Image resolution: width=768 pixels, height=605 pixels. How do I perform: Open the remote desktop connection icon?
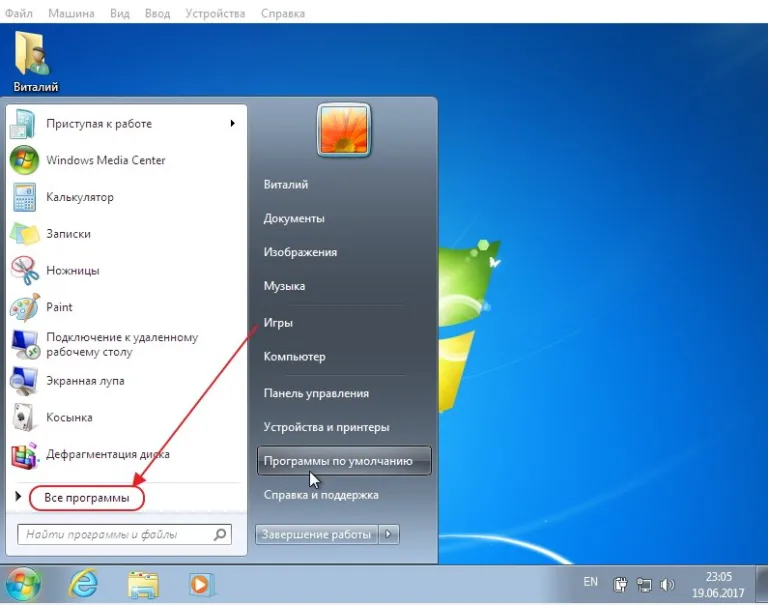point(24,344)
